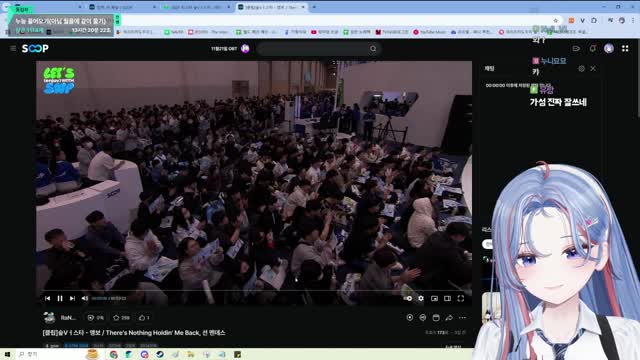640x360 pixels.
Task: Click the favorite star count button
Action: [x=121, y=318]
